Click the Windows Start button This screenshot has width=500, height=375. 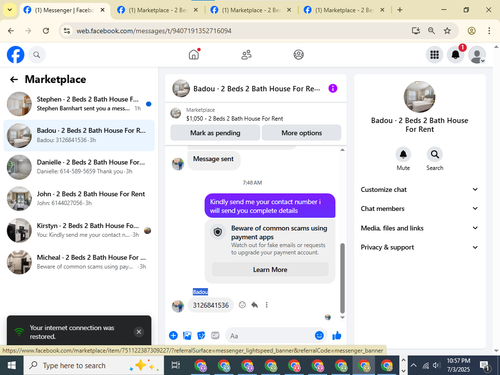click(x=12, y=365)
